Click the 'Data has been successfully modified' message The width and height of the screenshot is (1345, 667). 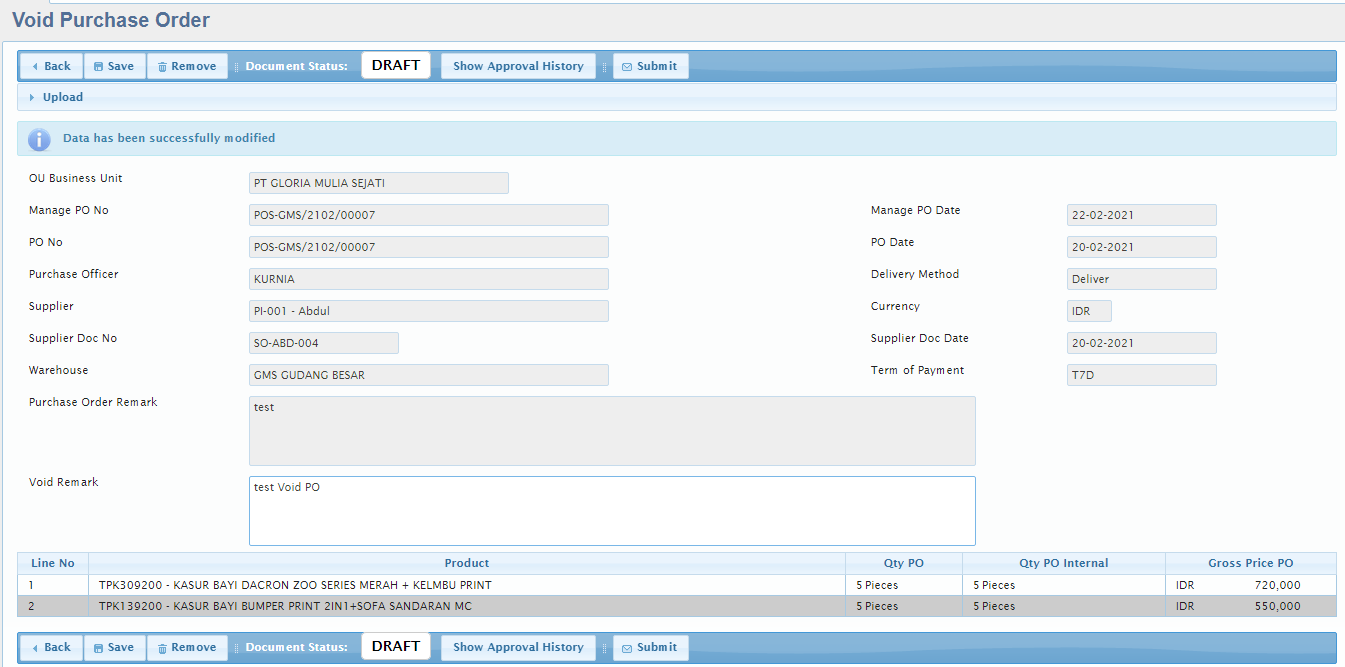(x=169, y=138)
